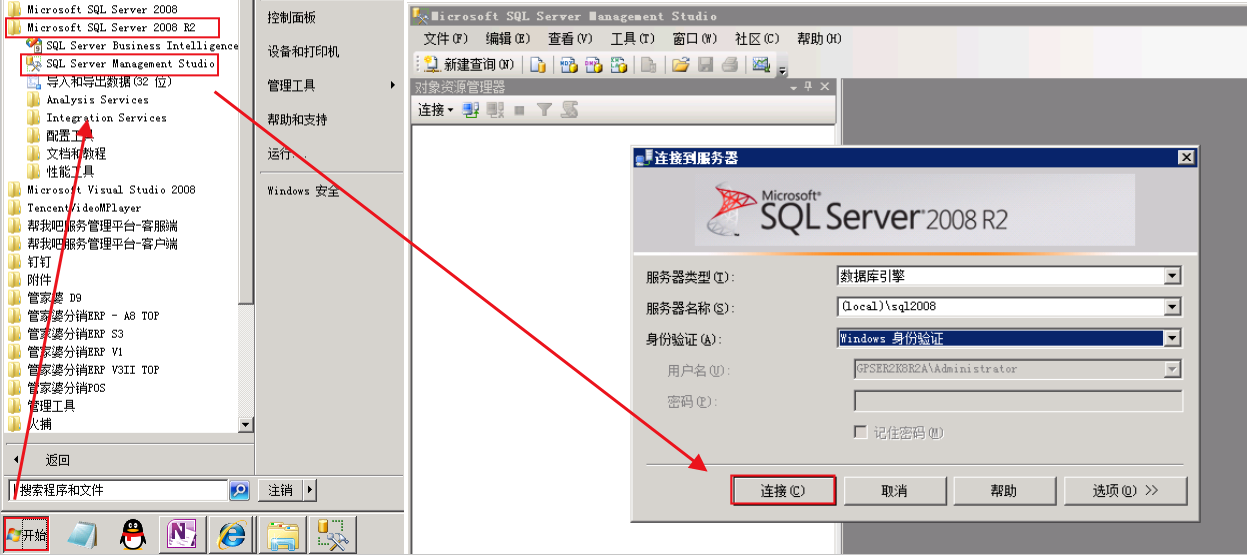Click the connect Object Explorer icon
This screenshot has height=555, width=1247.
point(471,110)
